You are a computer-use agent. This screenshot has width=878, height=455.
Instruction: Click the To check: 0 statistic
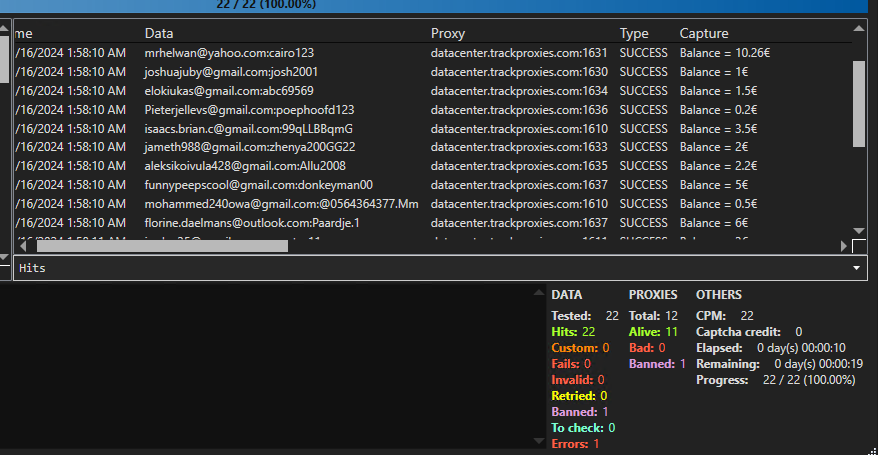[x=583, y=428]
